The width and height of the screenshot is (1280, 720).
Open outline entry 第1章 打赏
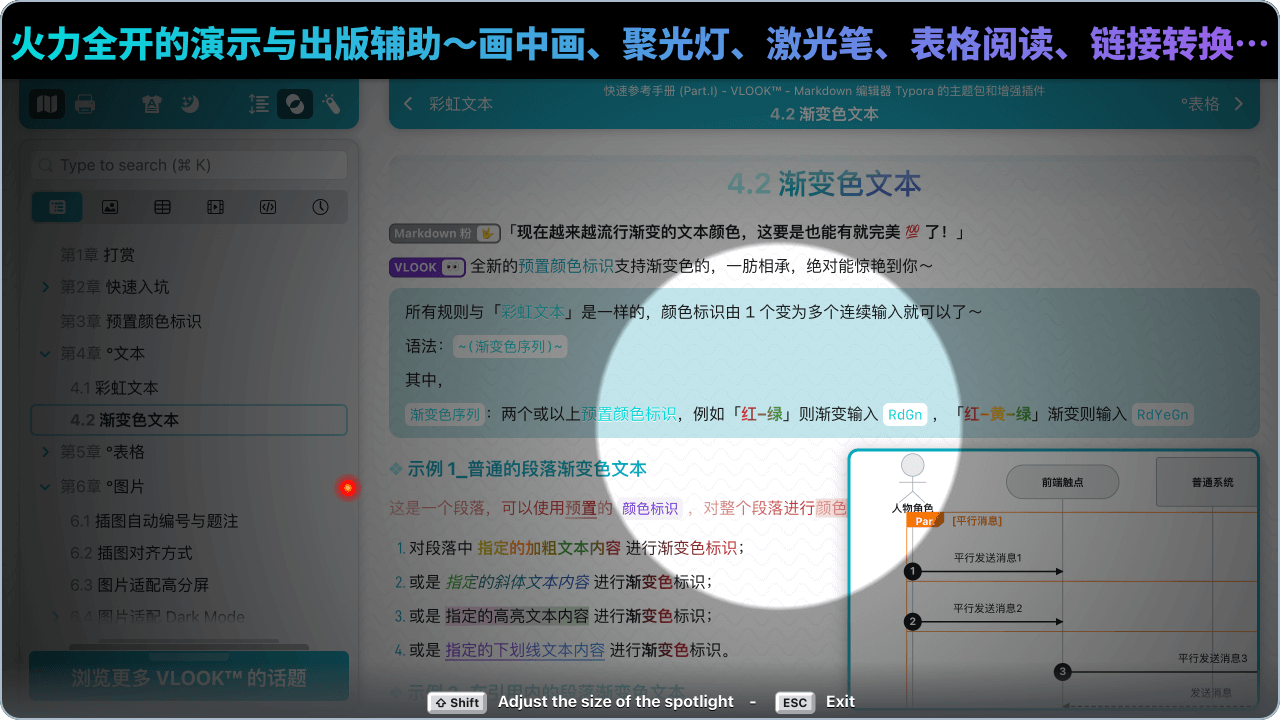pos(97,255)
